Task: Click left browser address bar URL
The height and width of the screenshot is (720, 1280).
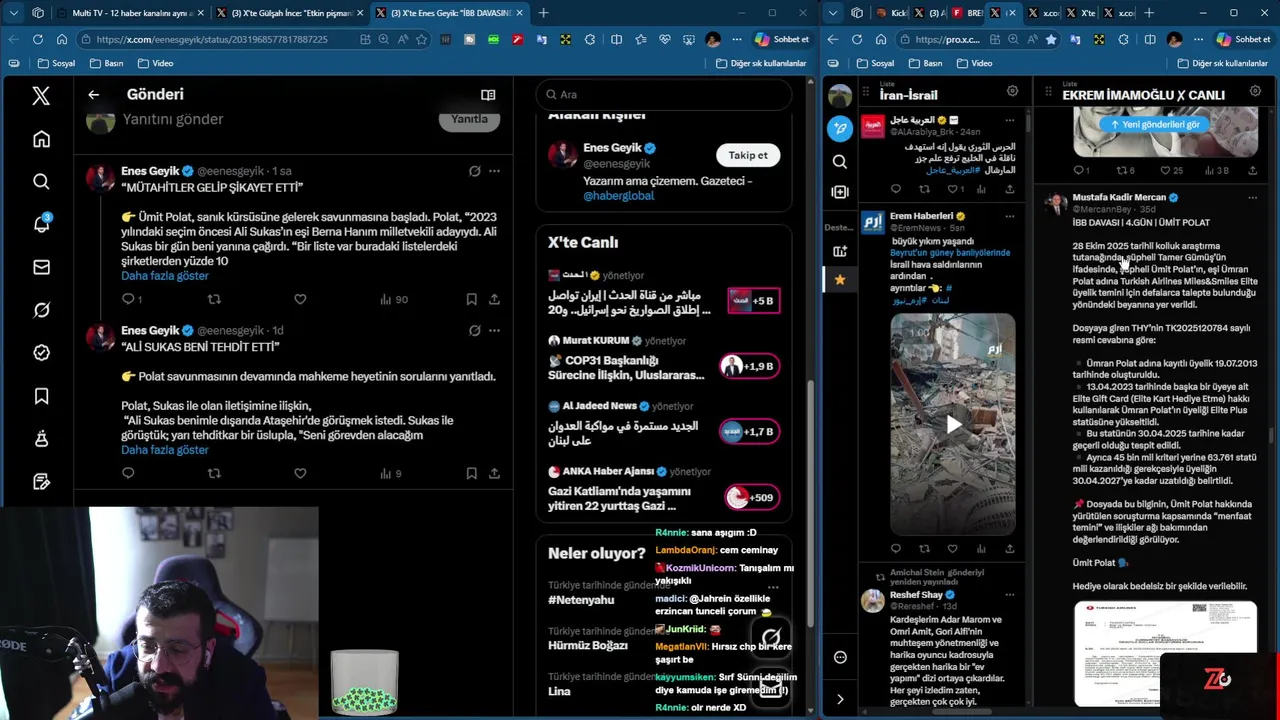Action: (x=212, y=39)
